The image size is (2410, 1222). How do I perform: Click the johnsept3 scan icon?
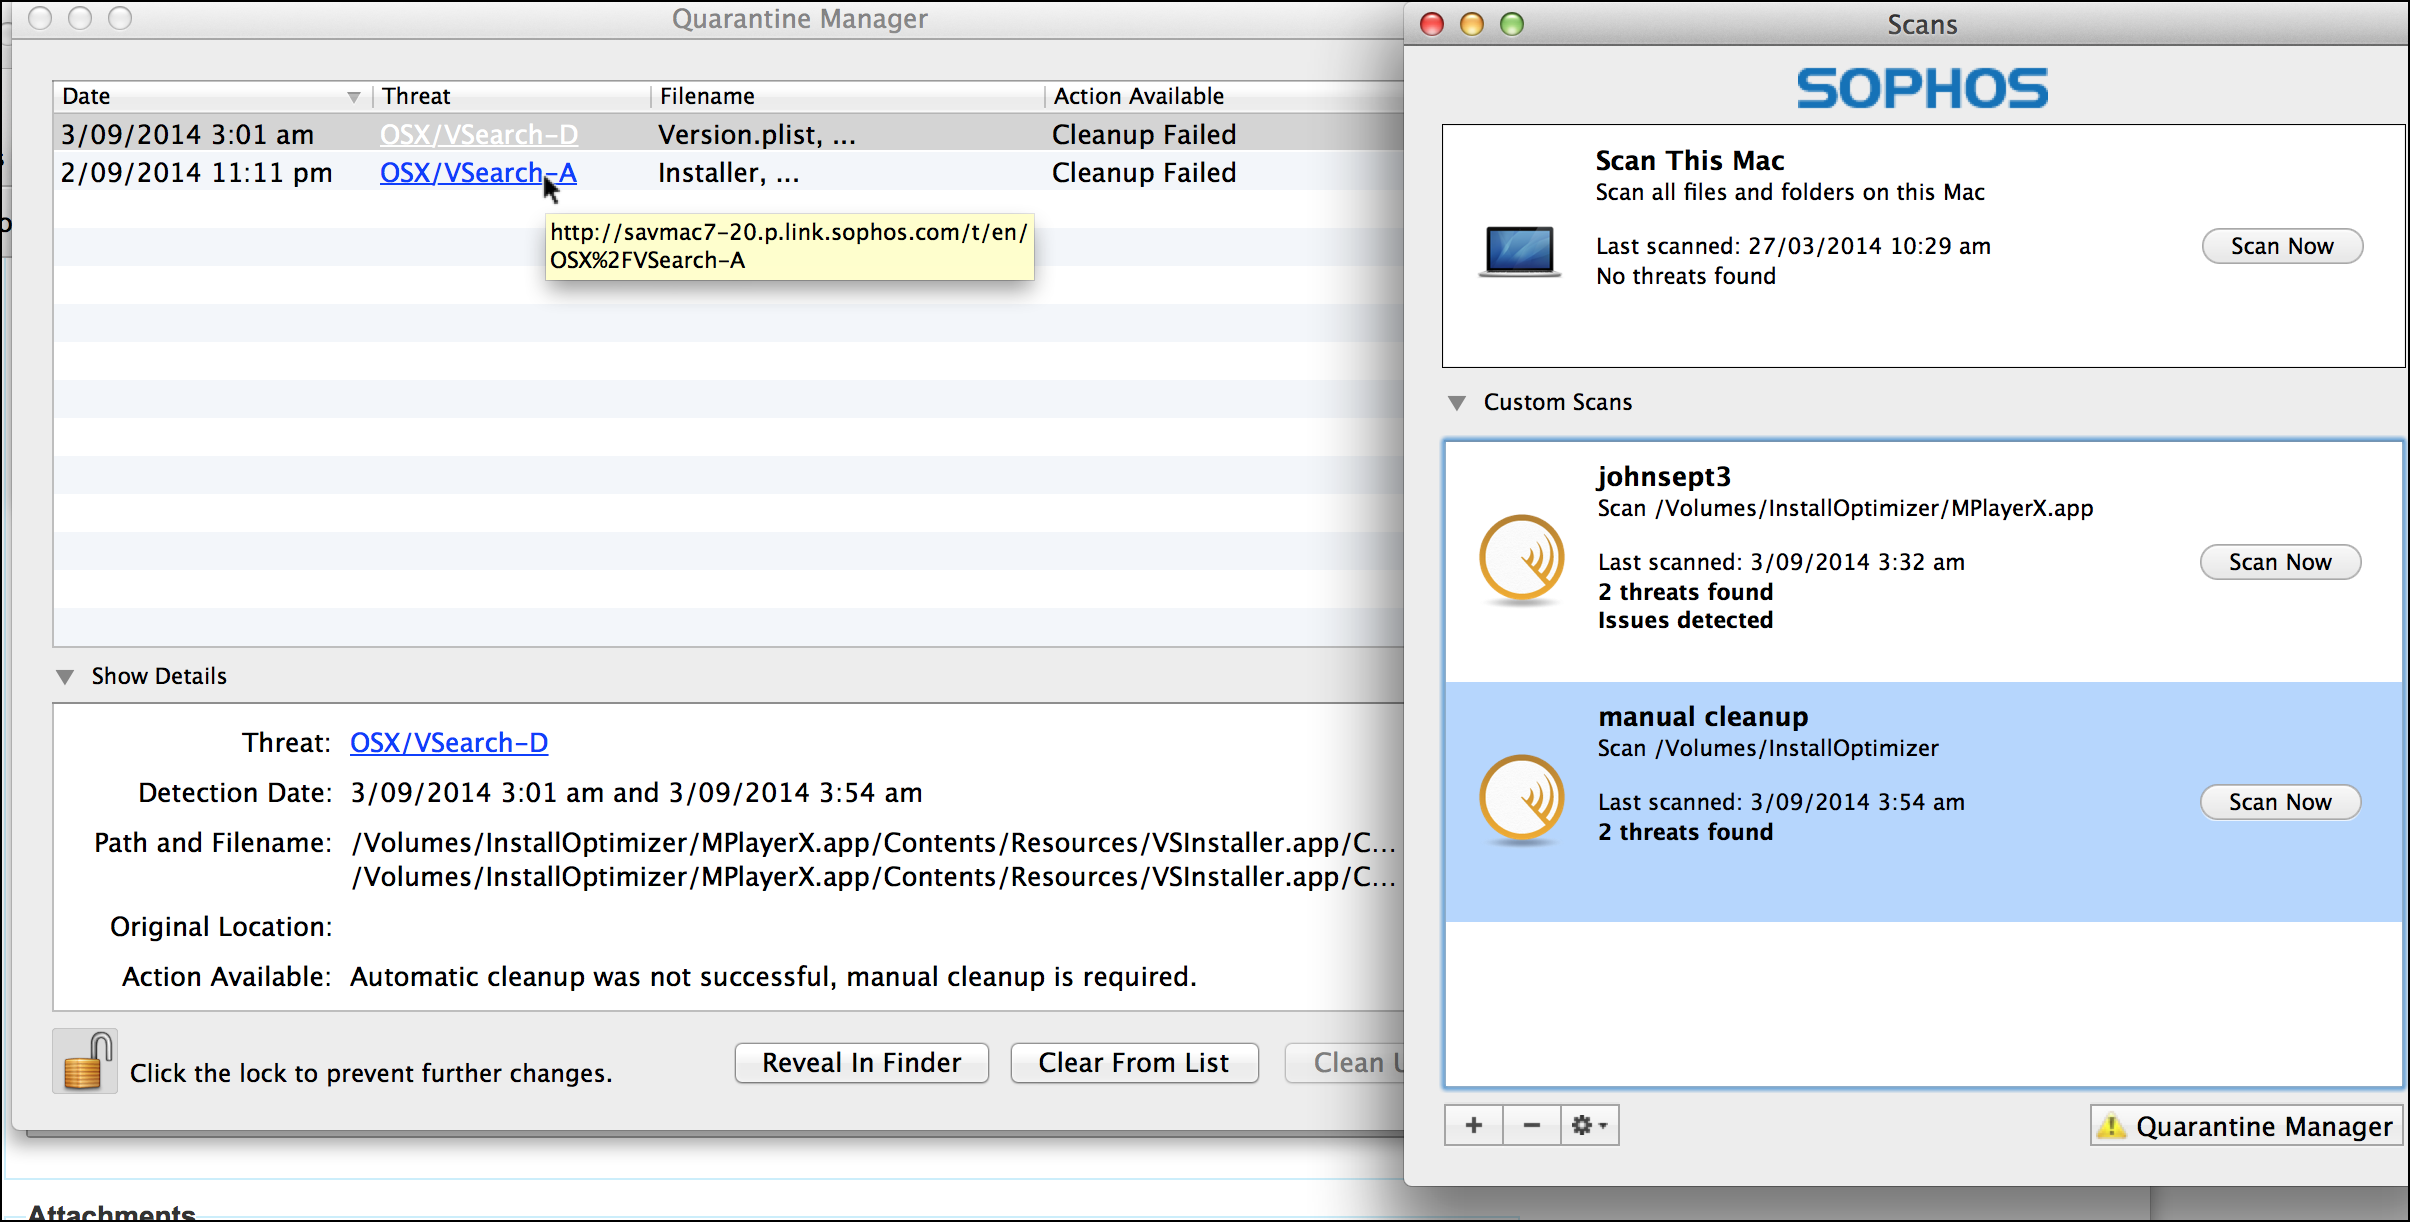pos(1522,561)
